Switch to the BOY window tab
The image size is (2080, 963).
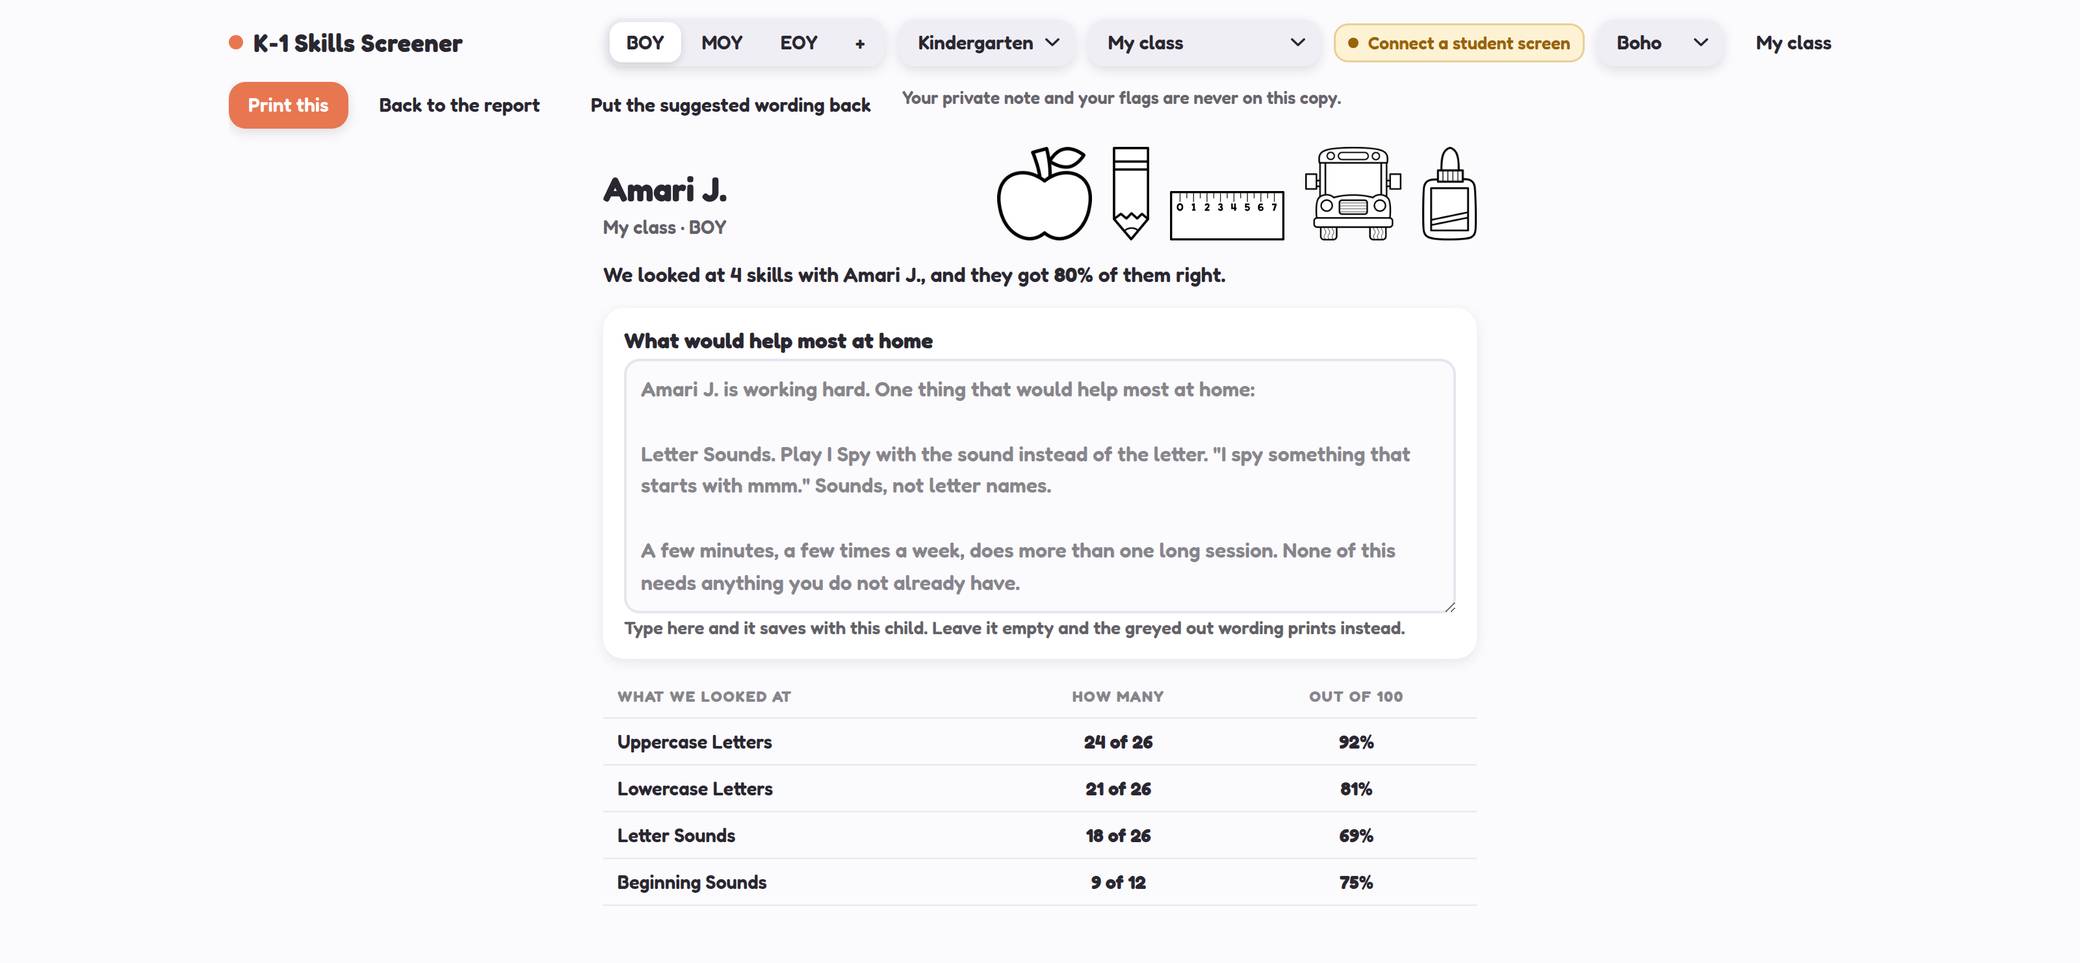(x=645, y=43)
